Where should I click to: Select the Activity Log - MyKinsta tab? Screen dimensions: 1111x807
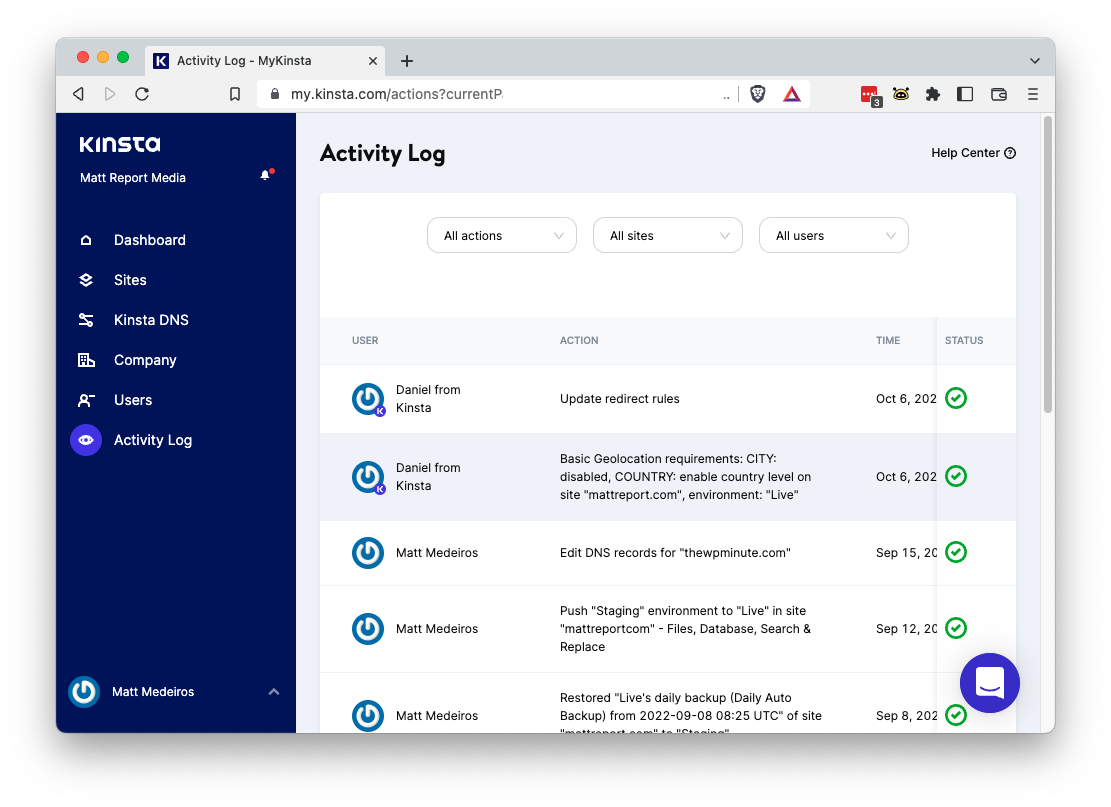[x=265, y=61]
